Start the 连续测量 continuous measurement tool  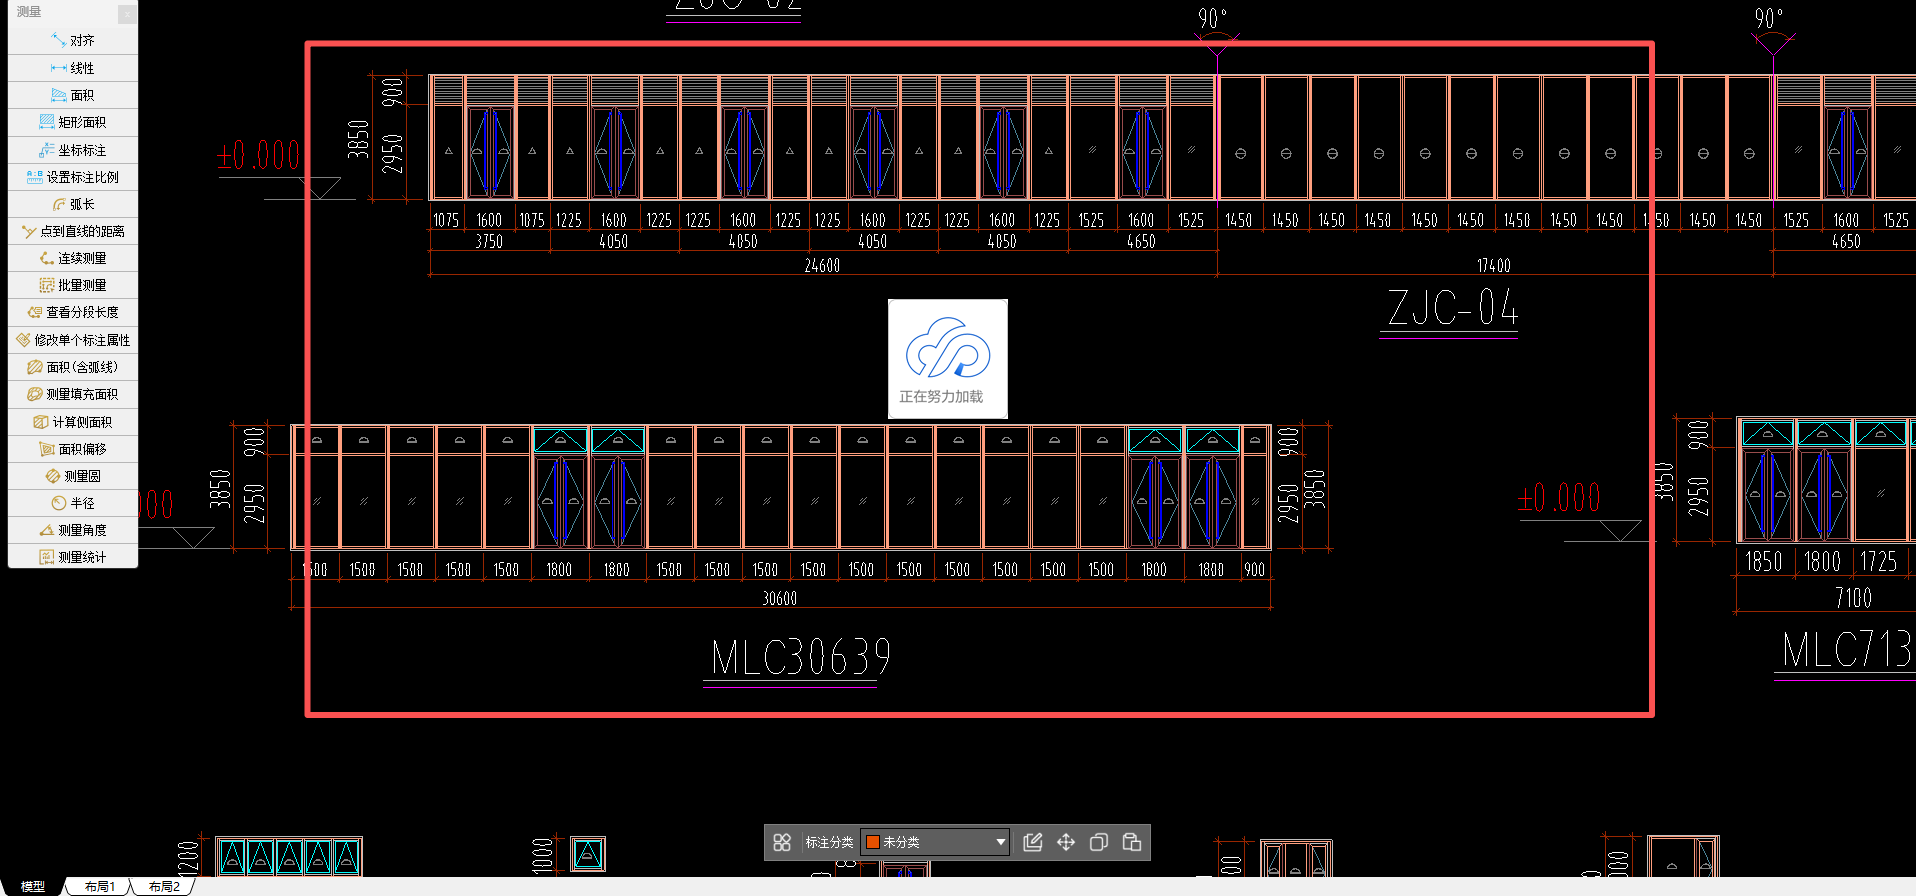pos(73,258)
